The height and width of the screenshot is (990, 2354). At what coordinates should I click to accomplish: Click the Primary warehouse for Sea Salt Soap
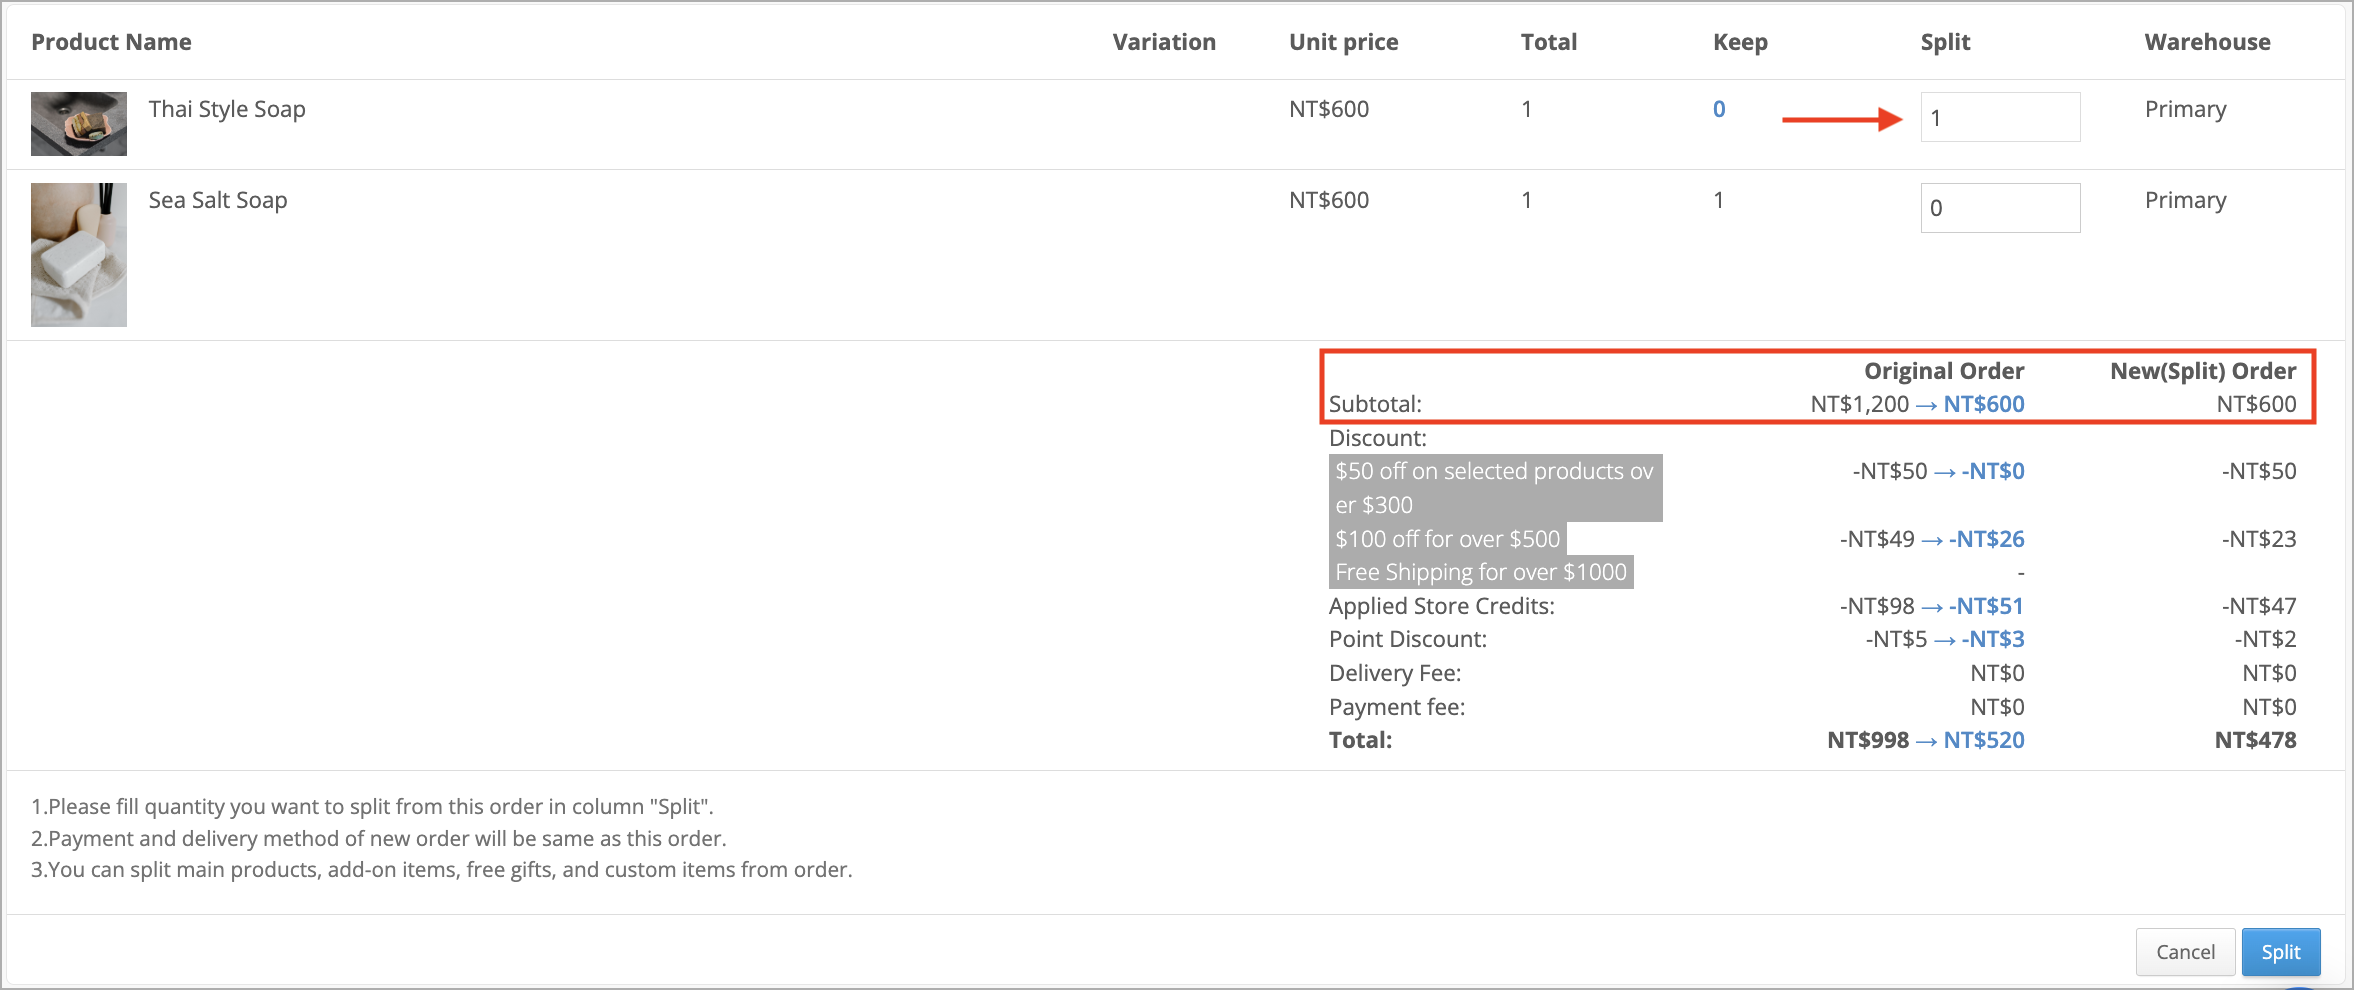pyautogui.click(x=2185, y=200)
